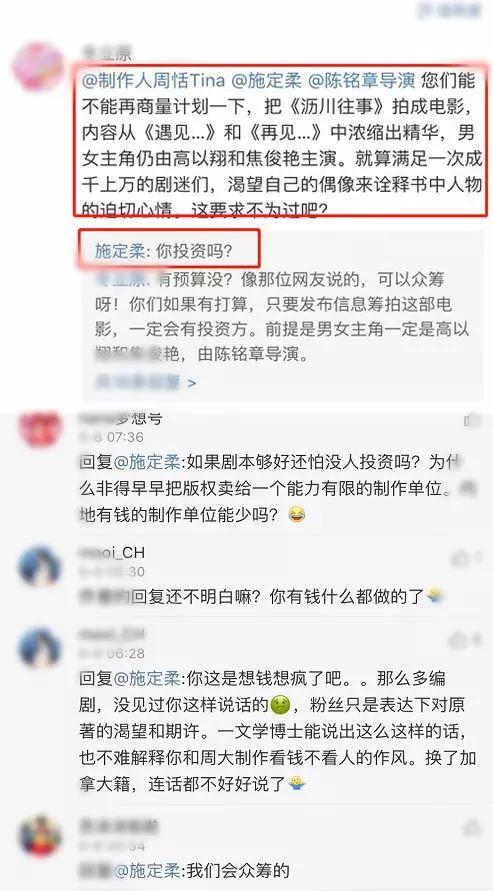Click @施定柔 in the '想钱想疯了' reply
Image resolution: width=493 pixels, height=891 pixels.
tap(147, 678)
